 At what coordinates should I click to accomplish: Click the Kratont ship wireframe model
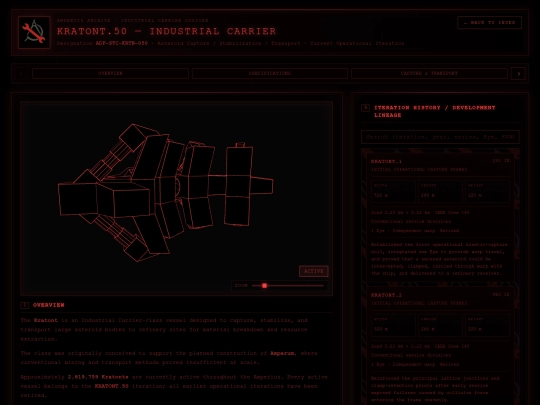coord(165,192)
